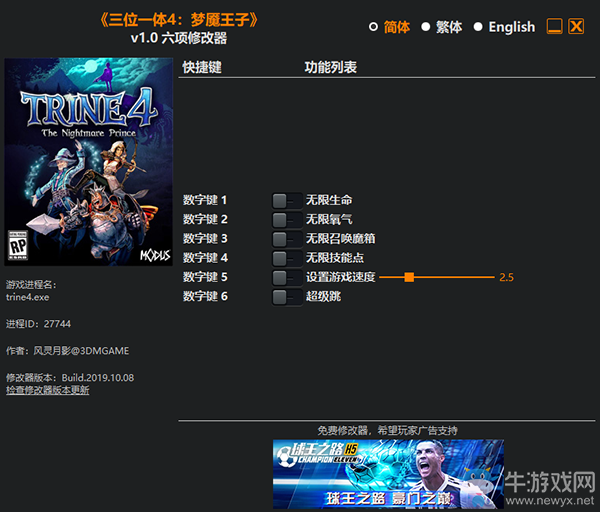Viewport: 600px width, 512px height.
Task: Minimize the trainer with the orange icon
Action: (554, 26)
